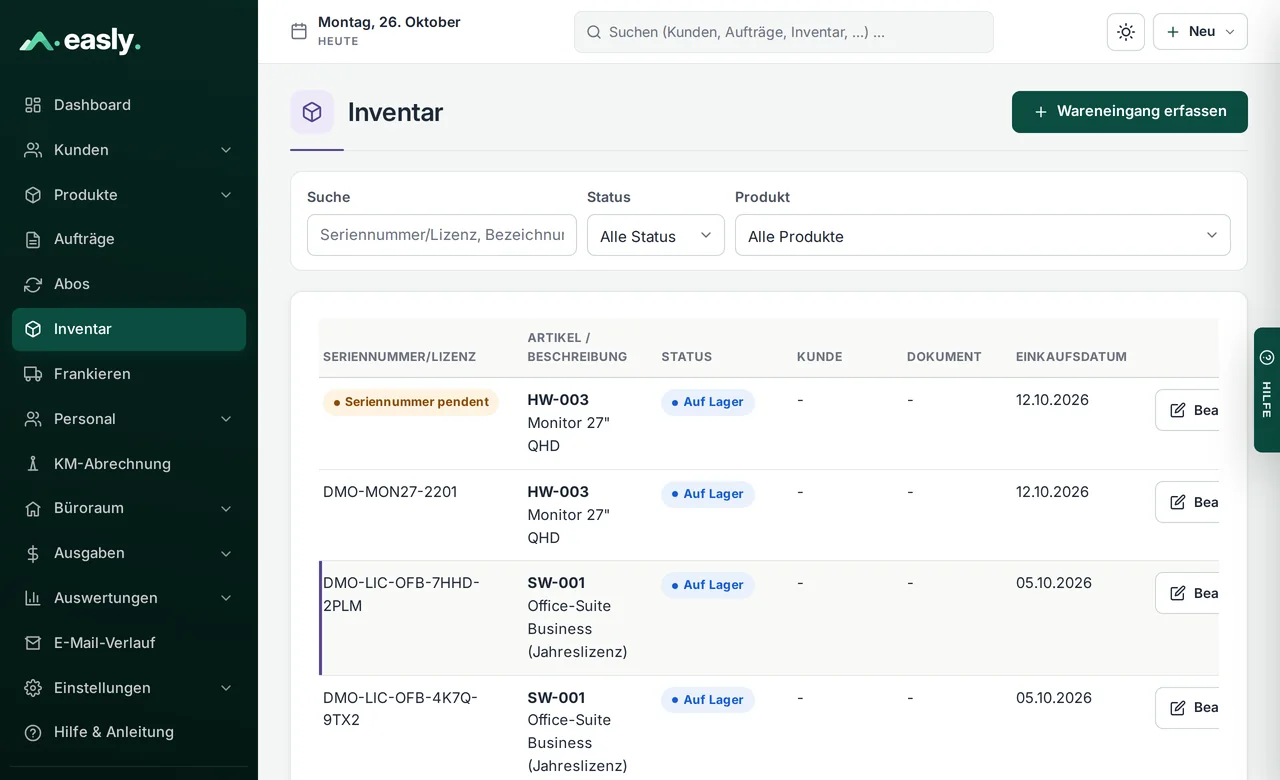The image size is (1280, 780).
Task: Expand the Ausgaben submenu chevron
Action: 226,553
